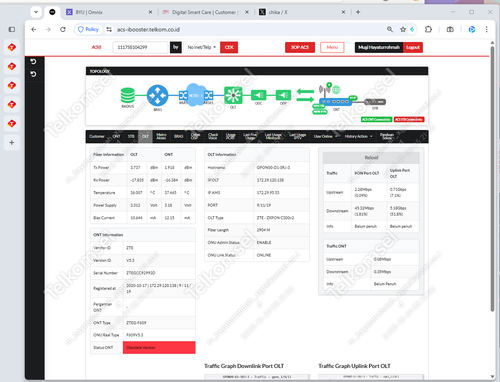Open the STB tab in the dark tab bar

[x=131, y=136]
